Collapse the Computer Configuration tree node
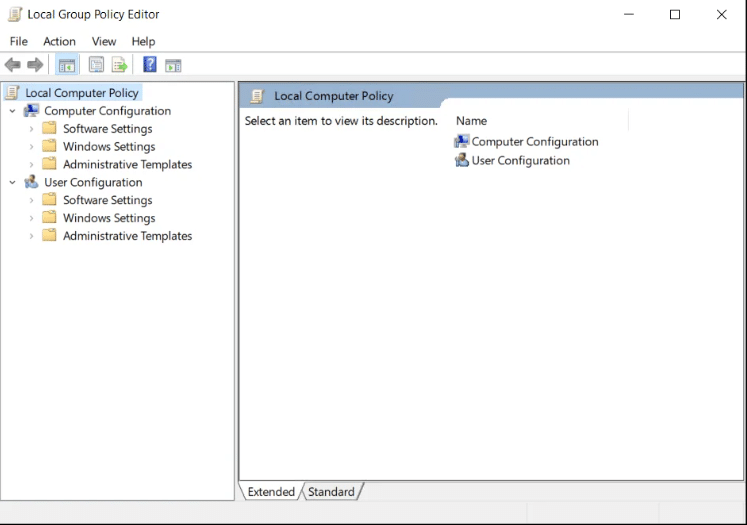 (13, 111)
